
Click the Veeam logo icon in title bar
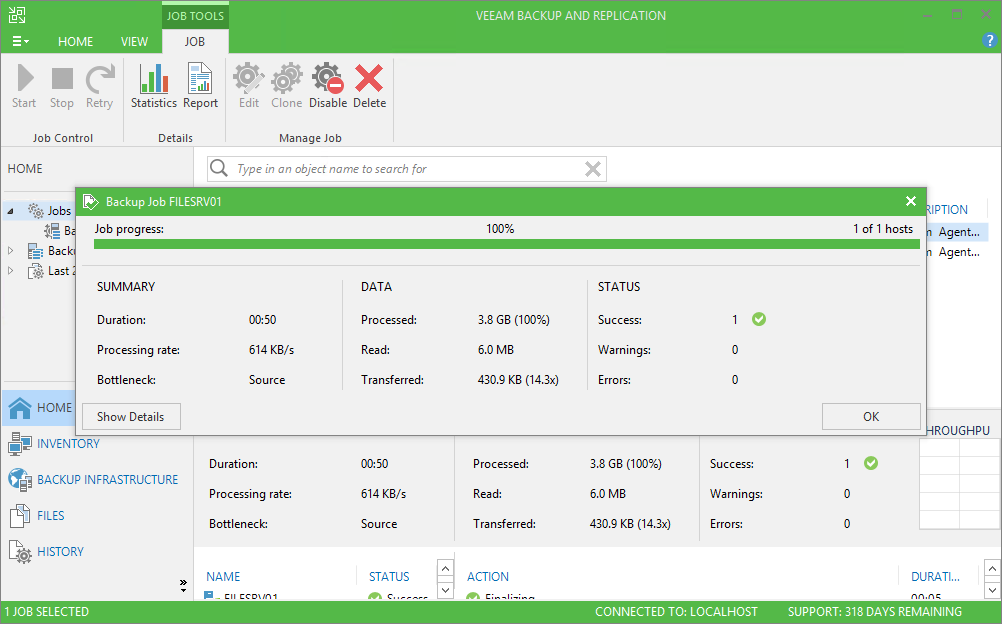[17, 15]
